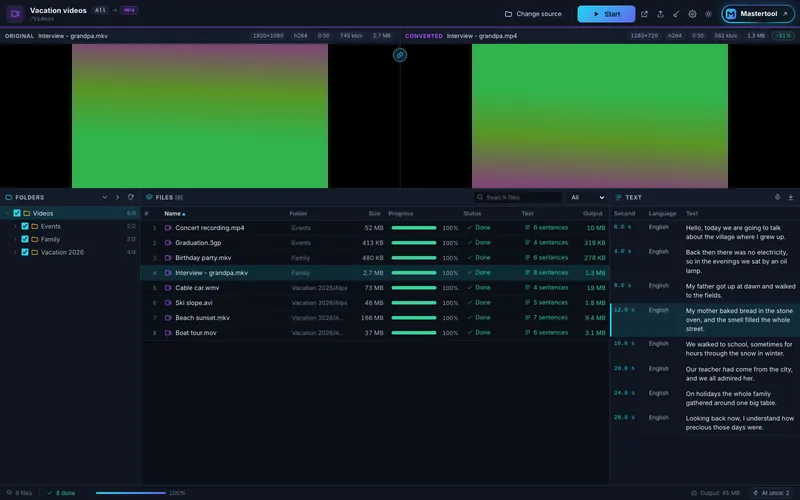
Task: Click the Vacation videos app logo icon
Action: tap(15, 14)
